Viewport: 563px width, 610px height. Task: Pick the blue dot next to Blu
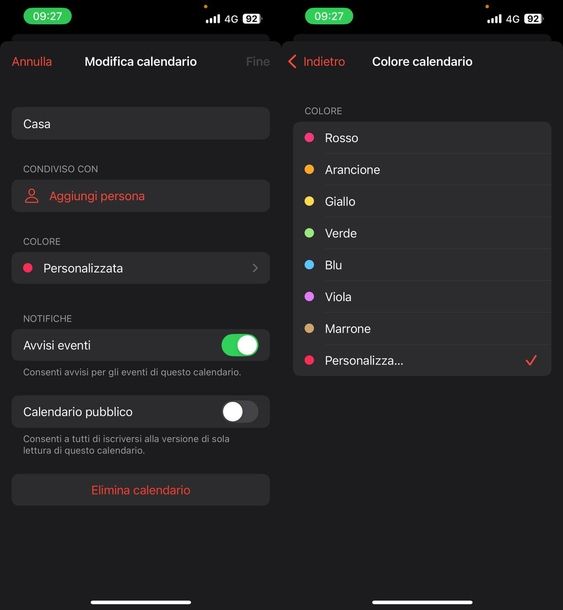(309, 265)
